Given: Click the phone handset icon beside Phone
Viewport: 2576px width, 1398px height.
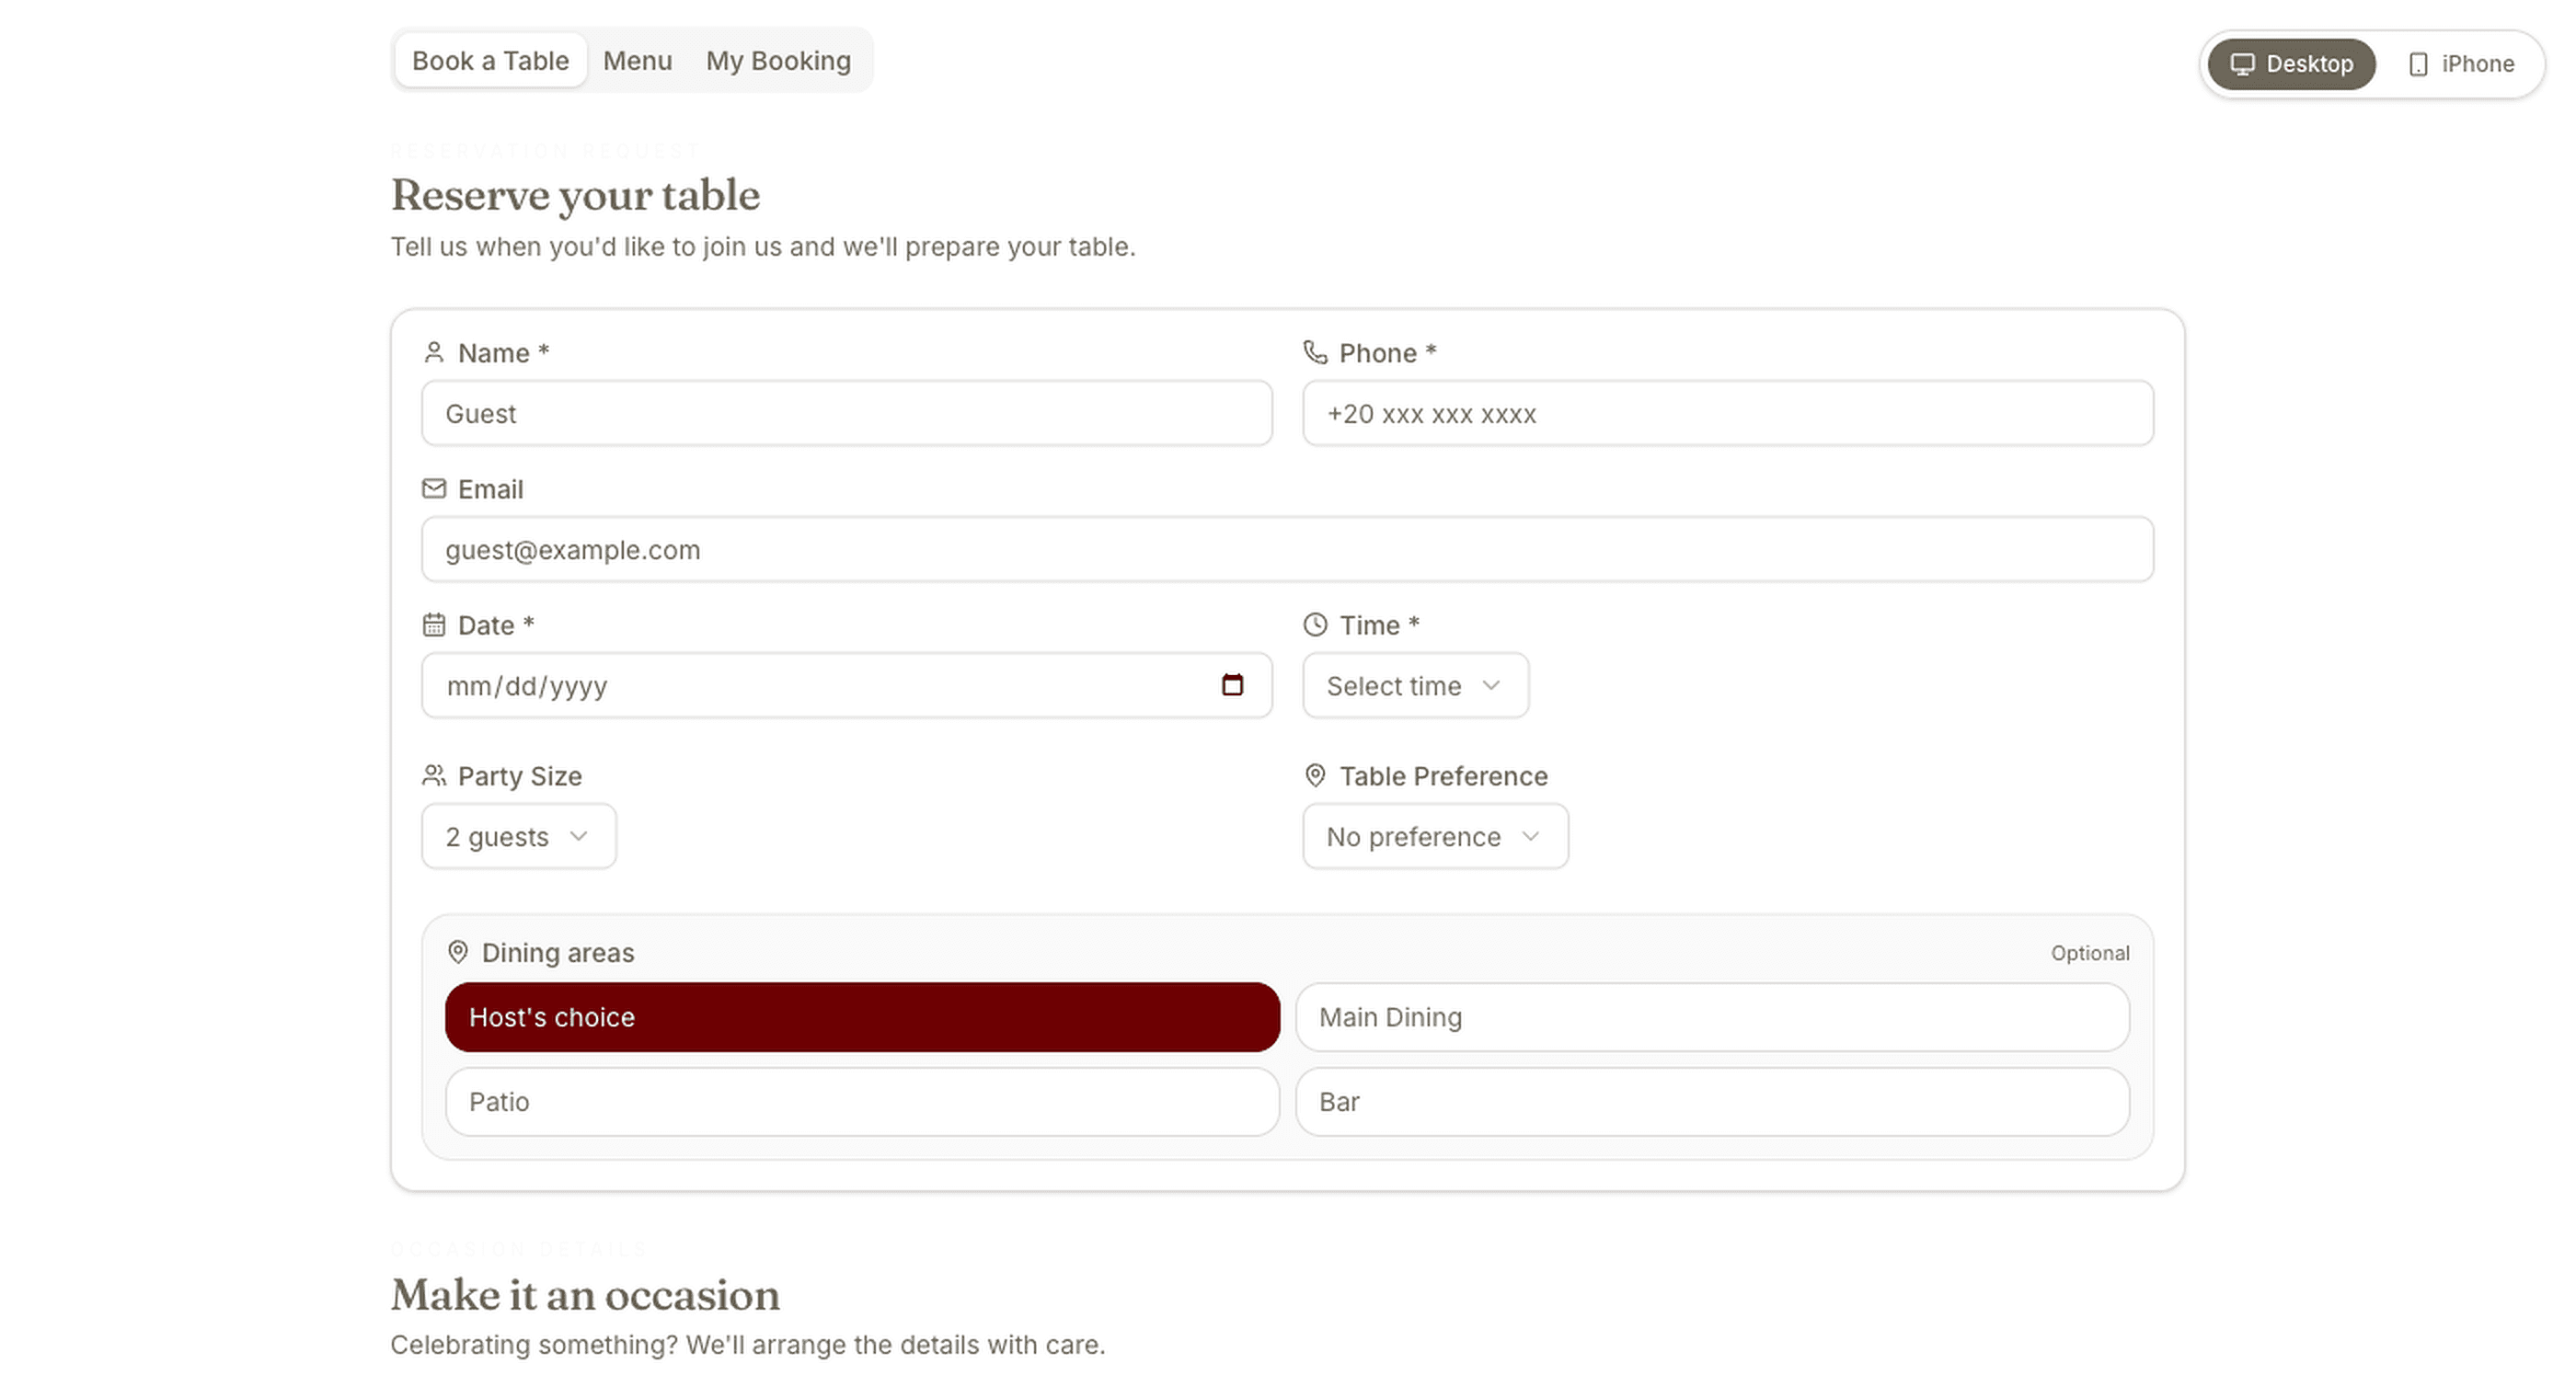Looking at the screenshot, I should pyautogui.click(x=1315, y=352).
